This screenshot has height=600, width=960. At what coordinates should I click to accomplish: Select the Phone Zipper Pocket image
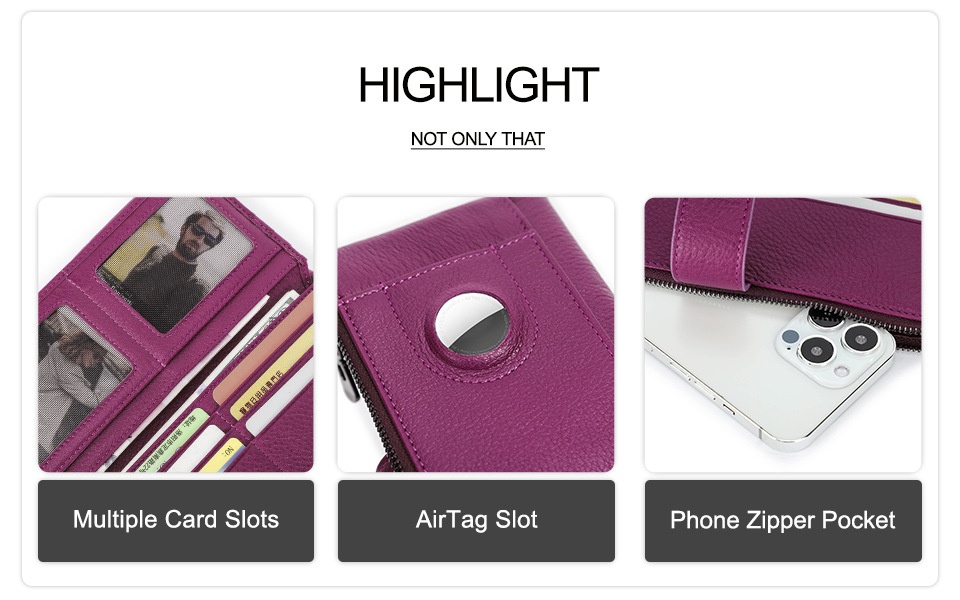783,334
